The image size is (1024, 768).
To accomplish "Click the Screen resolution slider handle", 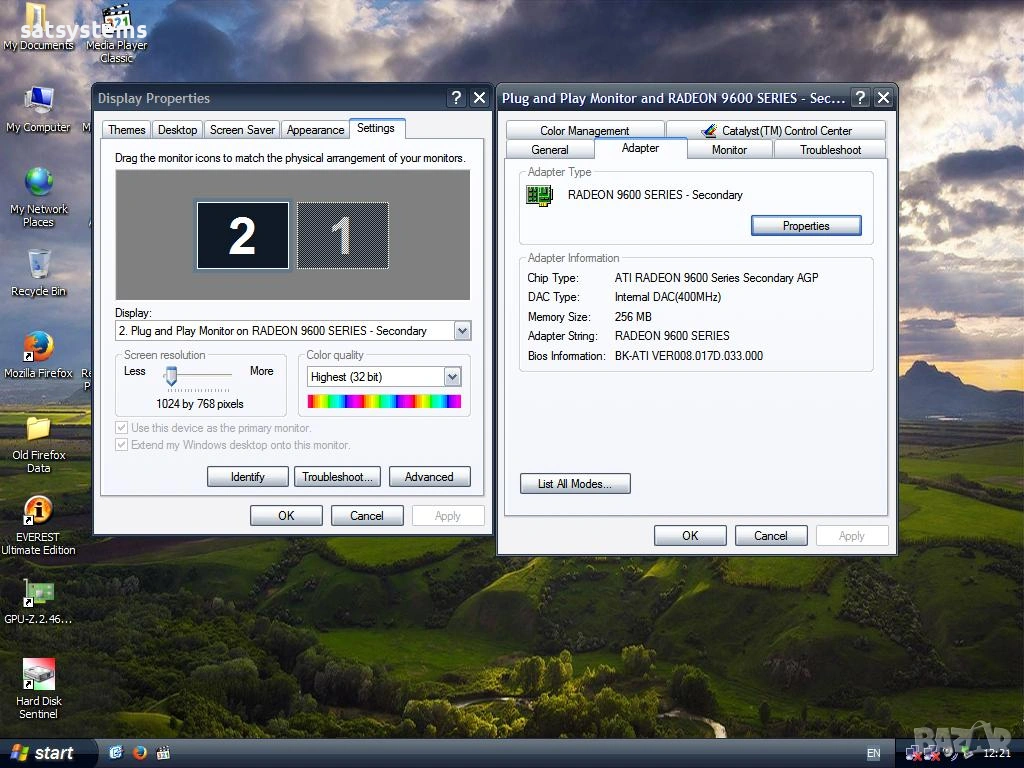I will (171, 376).
